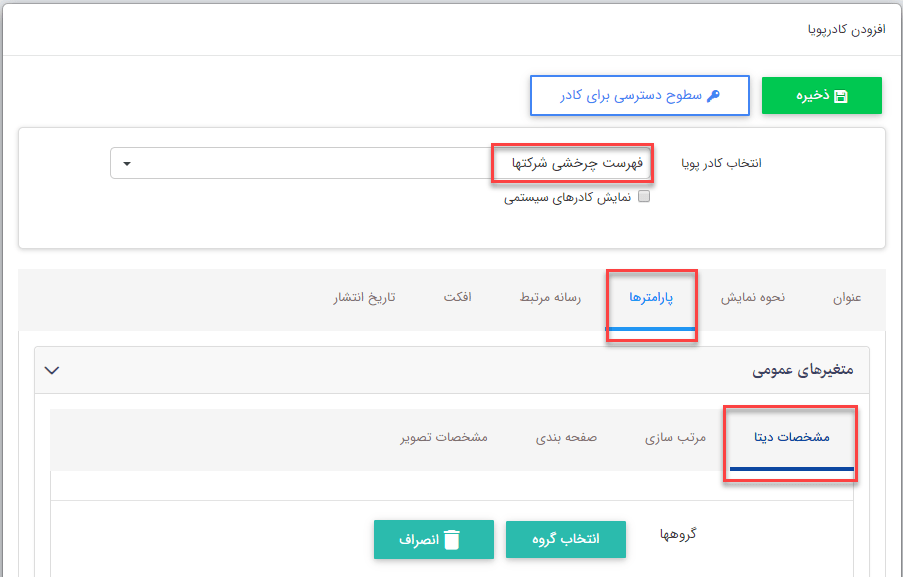Image resolution: width=903 pixels, height=577 pixels.
Task: Click the انصراف cancel button
Action: pyautogui.click(x=433, y=539)
